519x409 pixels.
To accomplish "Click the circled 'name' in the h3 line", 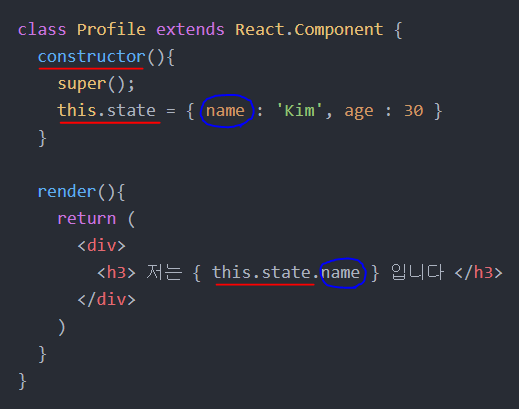I will point(340,273).
